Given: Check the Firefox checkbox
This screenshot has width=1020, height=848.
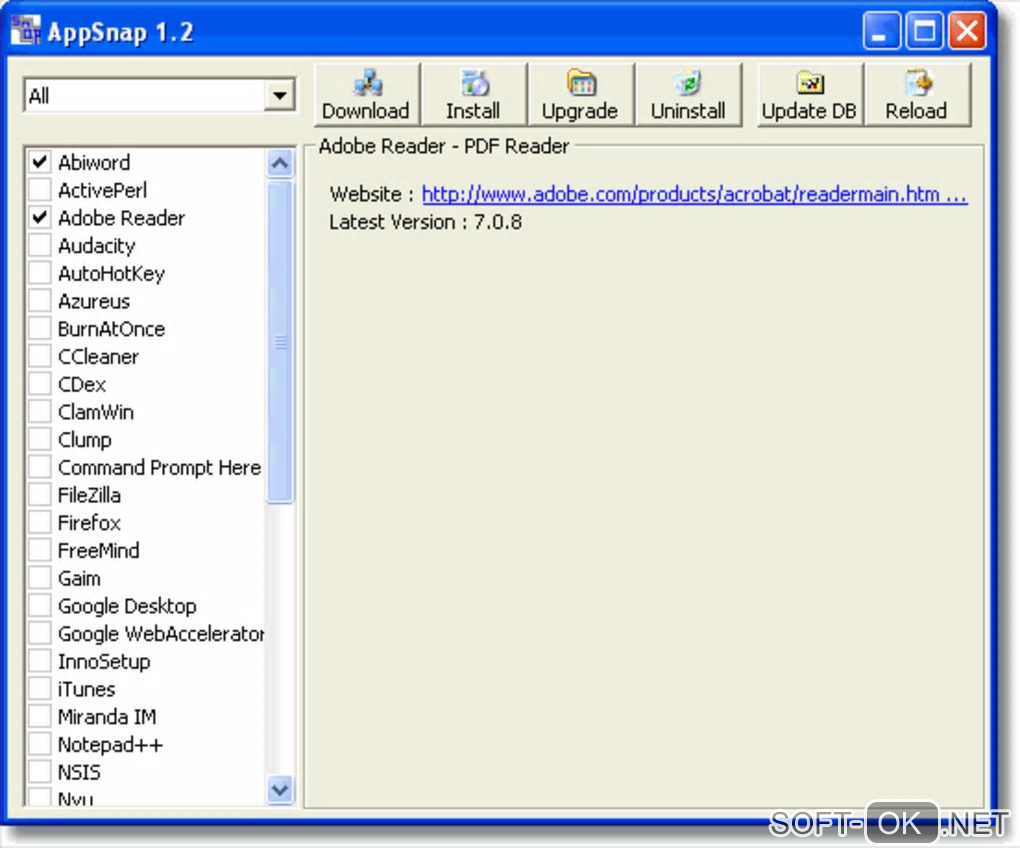Looking at the screenshot, I should (x=40, y=522).
